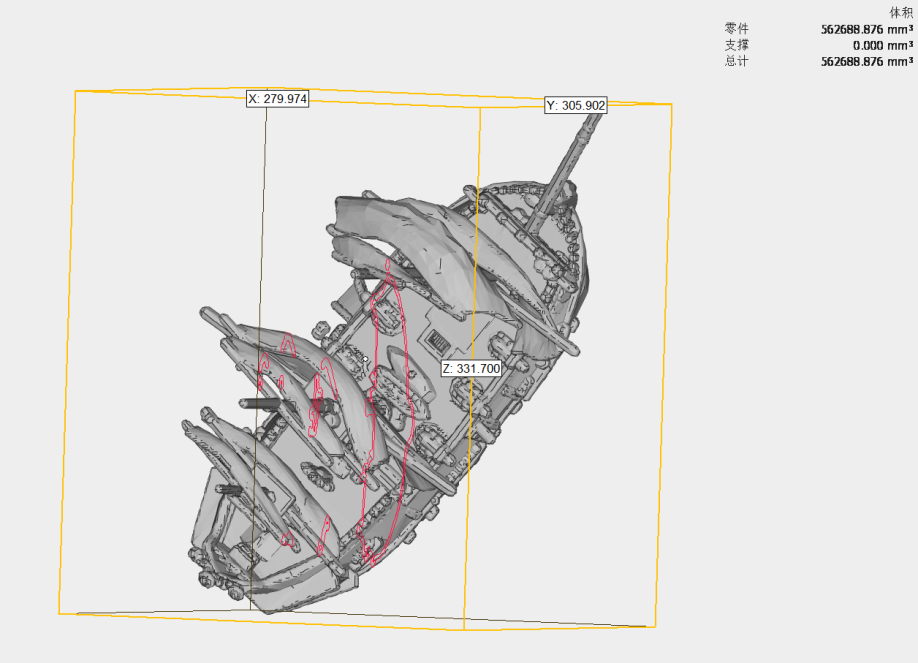Select the 零件 part row label
Screen dimensions: 918x663
736,29
